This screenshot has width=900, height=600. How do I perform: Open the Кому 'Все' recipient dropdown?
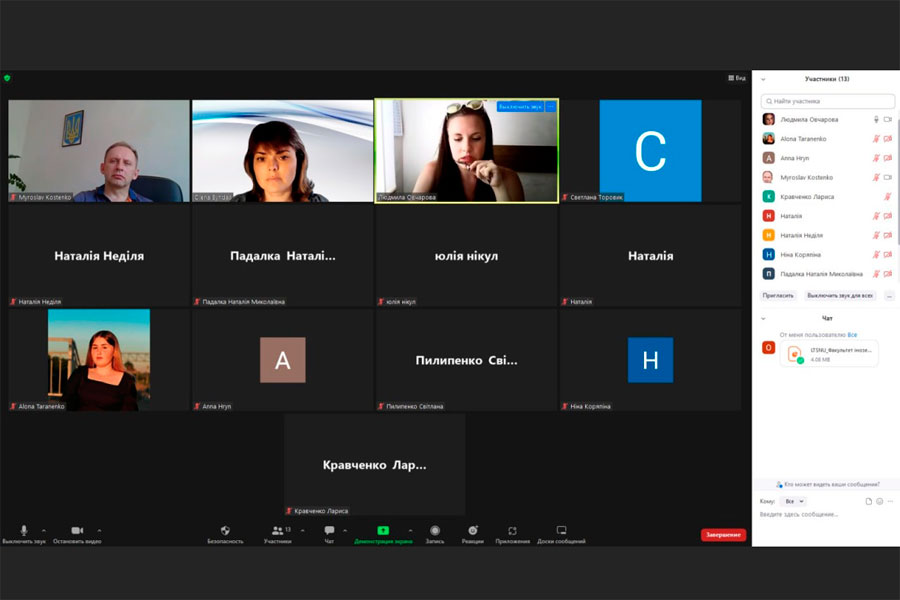(795, 501)
